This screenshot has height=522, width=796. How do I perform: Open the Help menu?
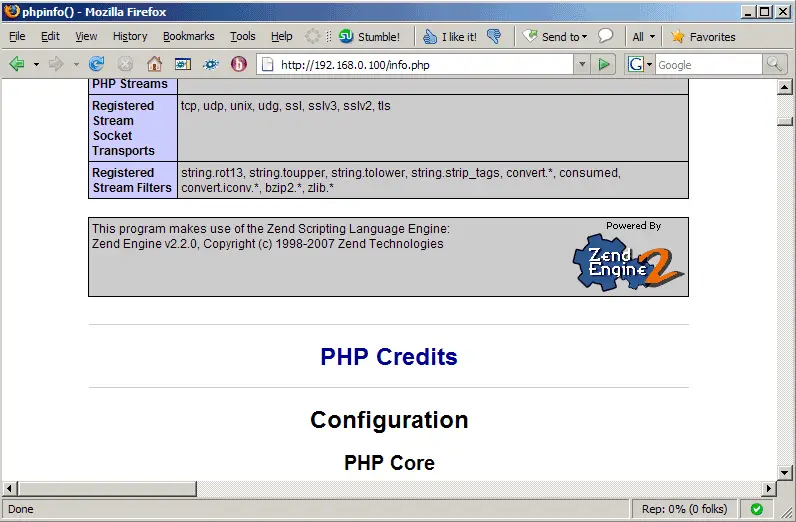click(282, 36)
